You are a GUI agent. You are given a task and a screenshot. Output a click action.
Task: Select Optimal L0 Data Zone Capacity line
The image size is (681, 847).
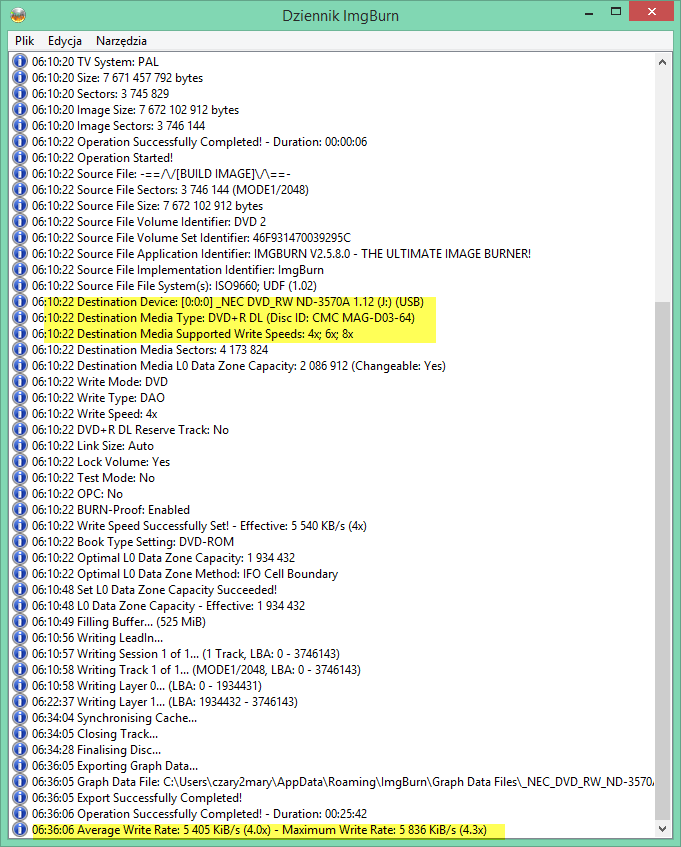[164, 557]
